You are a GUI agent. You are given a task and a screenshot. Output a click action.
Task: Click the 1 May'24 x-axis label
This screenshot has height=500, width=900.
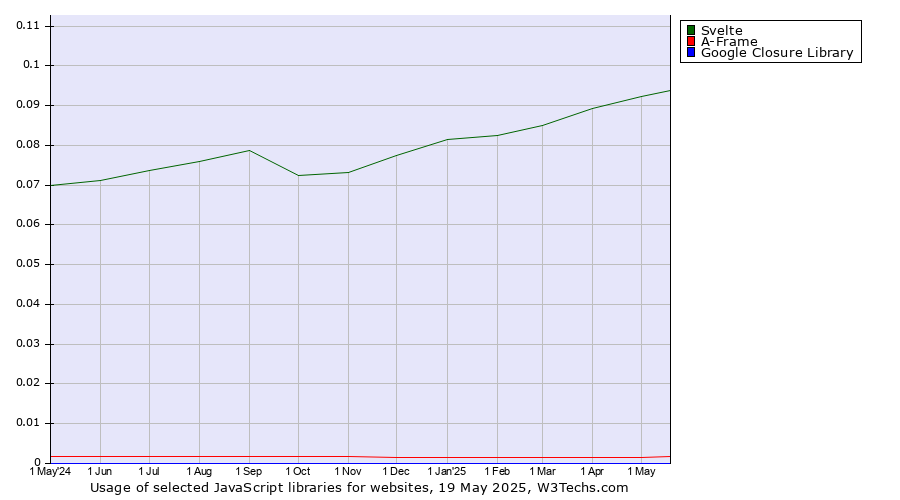(51, 471)
